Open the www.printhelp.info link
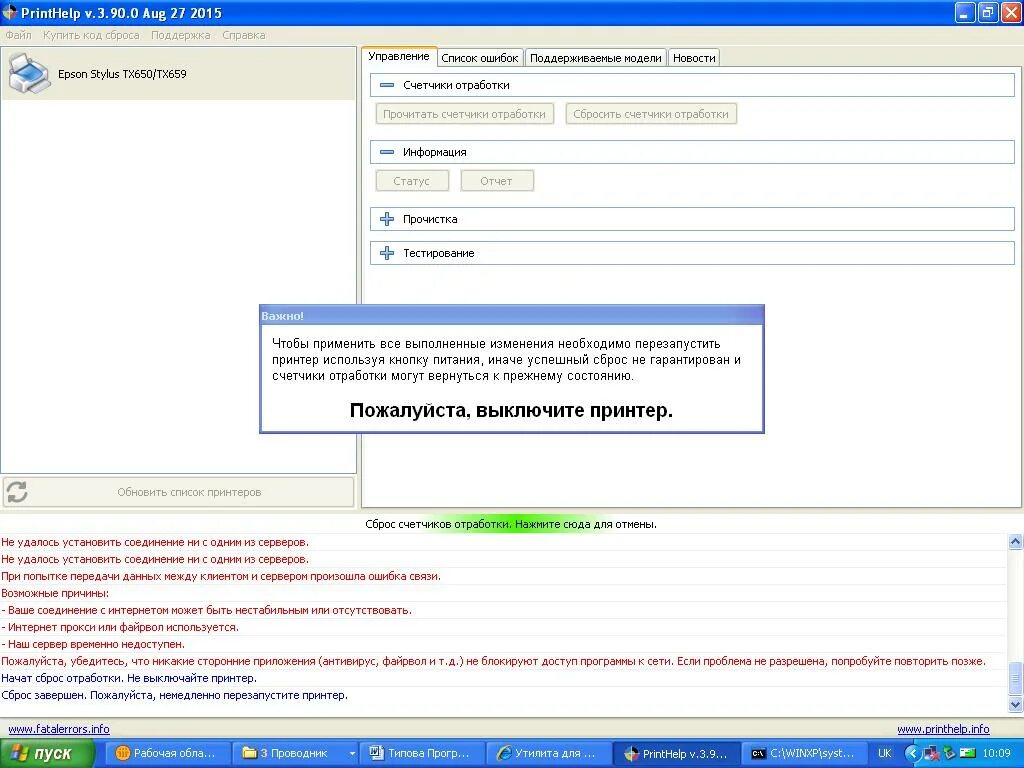The width and height of the screenshot is (1024, 768). 943,729
